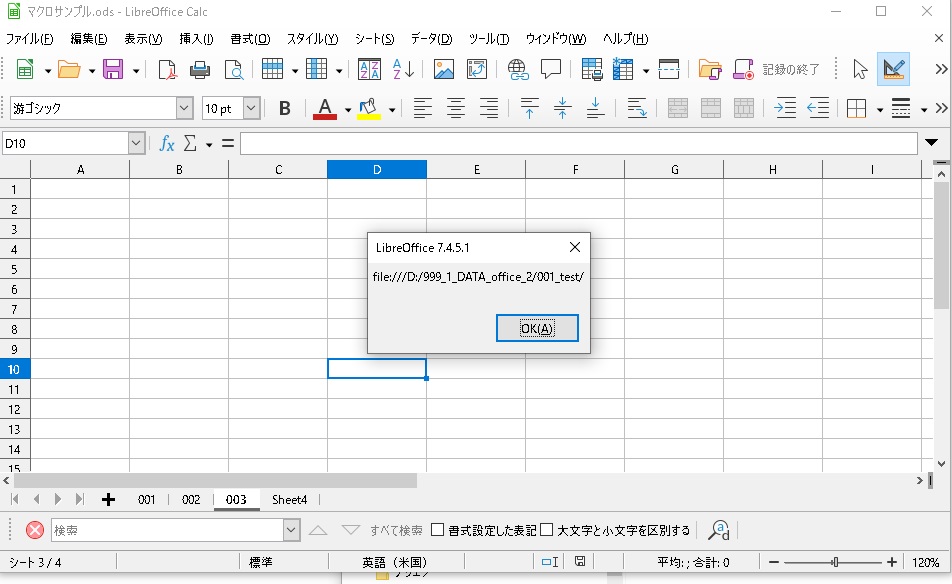Click the formula input line
This screenshot has height=584, width=952.
[x=579, y=144]
